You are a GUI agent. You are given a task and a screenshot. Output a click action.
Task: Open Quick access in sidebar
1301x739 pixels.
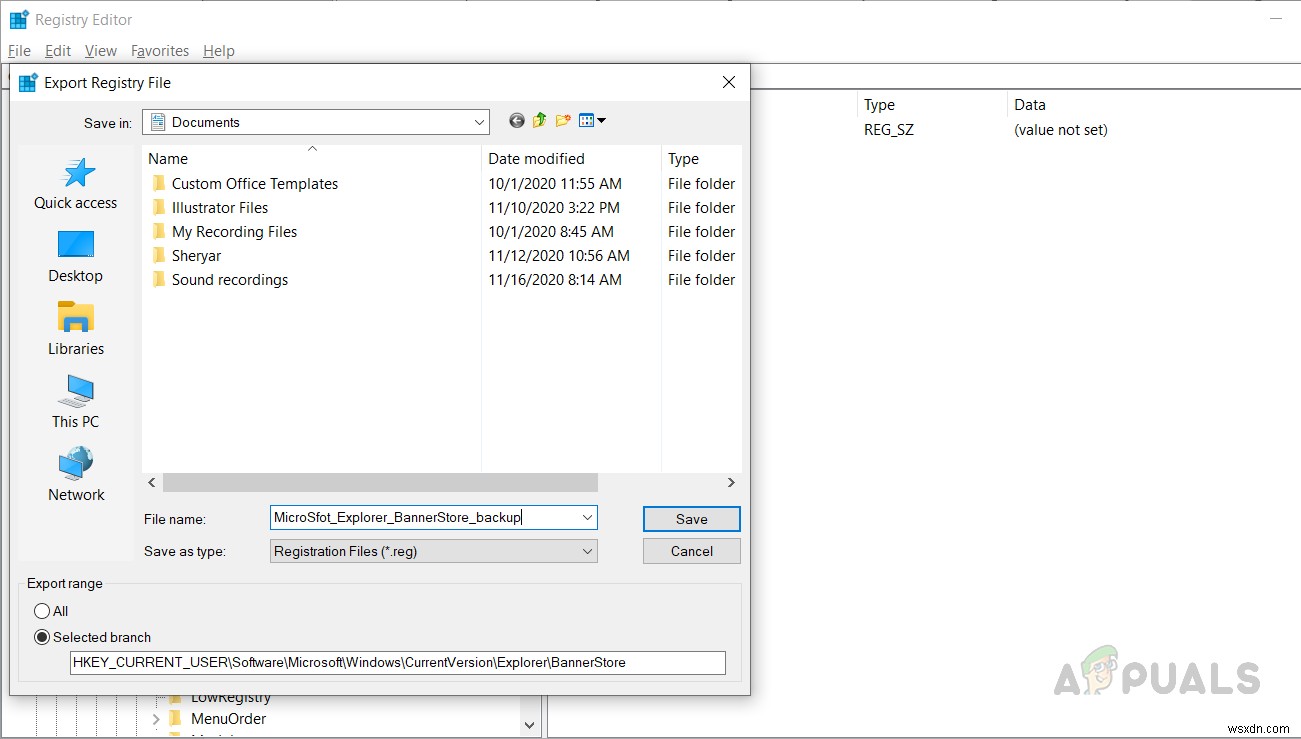[76, 184]
